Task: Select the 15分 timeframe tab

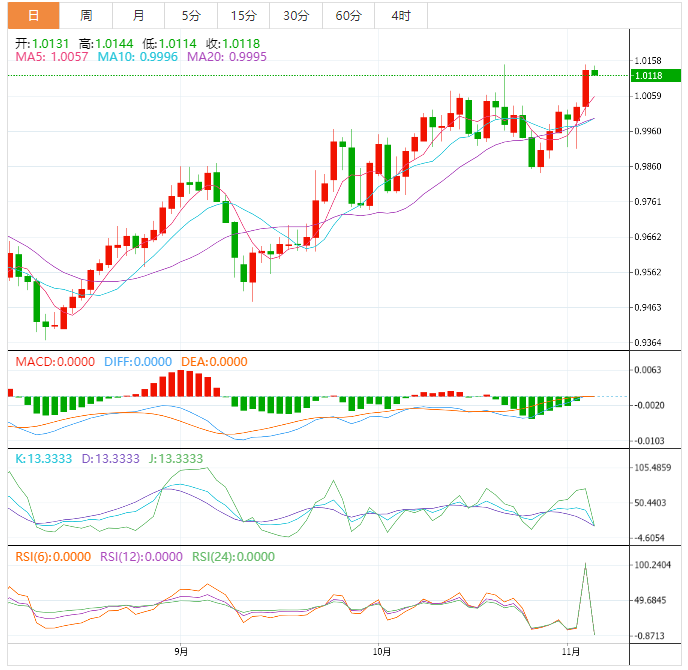Action: (243, 15)
